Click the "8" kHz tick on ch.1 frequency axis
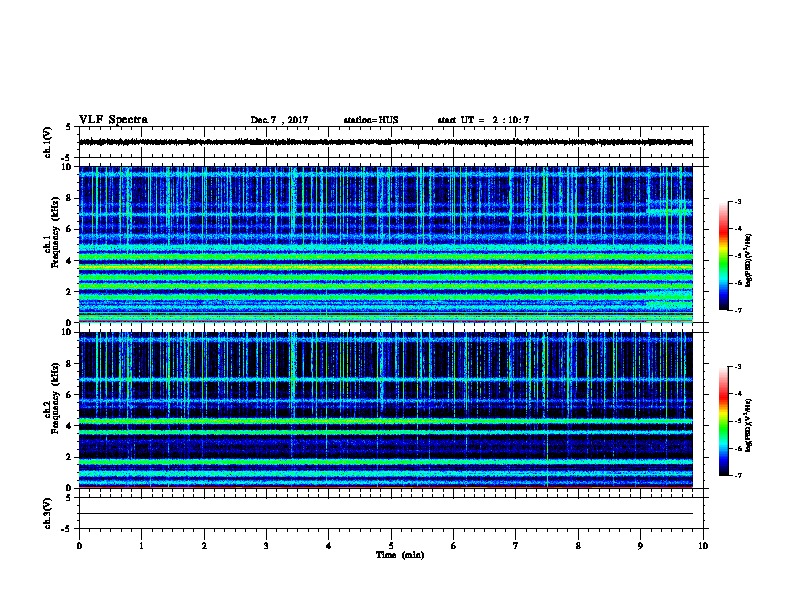This screenshot has width=792, height=612. pos(70,198)
